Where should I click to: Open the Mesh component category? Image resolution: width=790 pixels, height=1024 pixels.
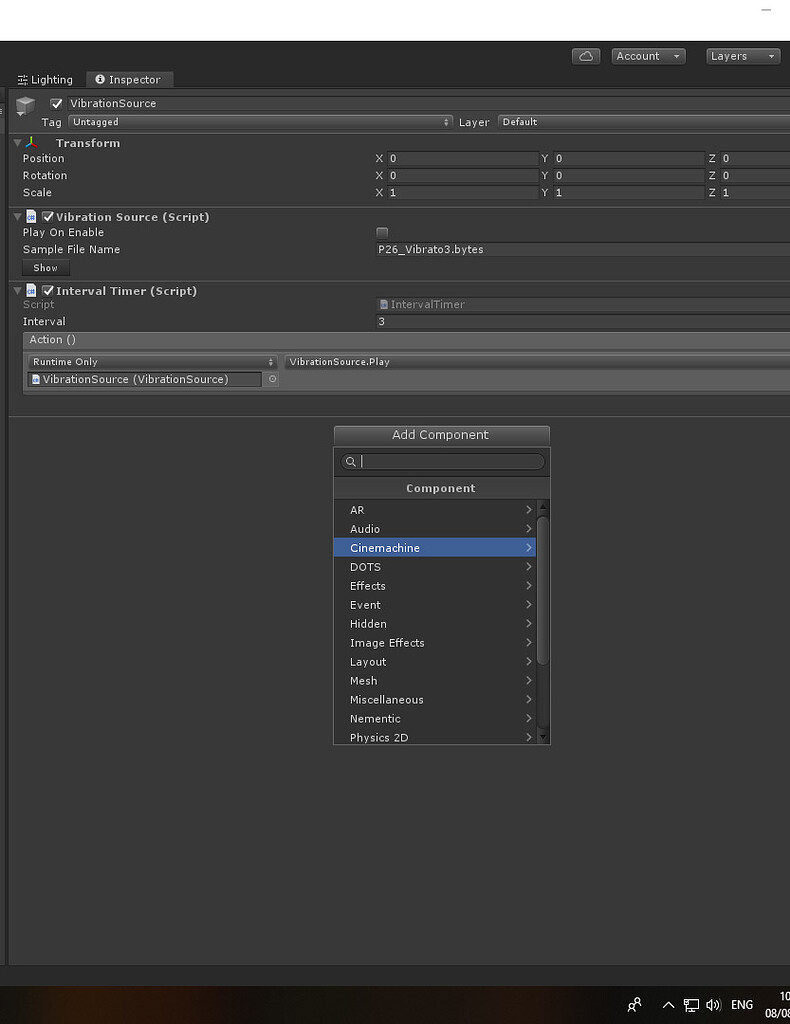click(x=435, y=680)
